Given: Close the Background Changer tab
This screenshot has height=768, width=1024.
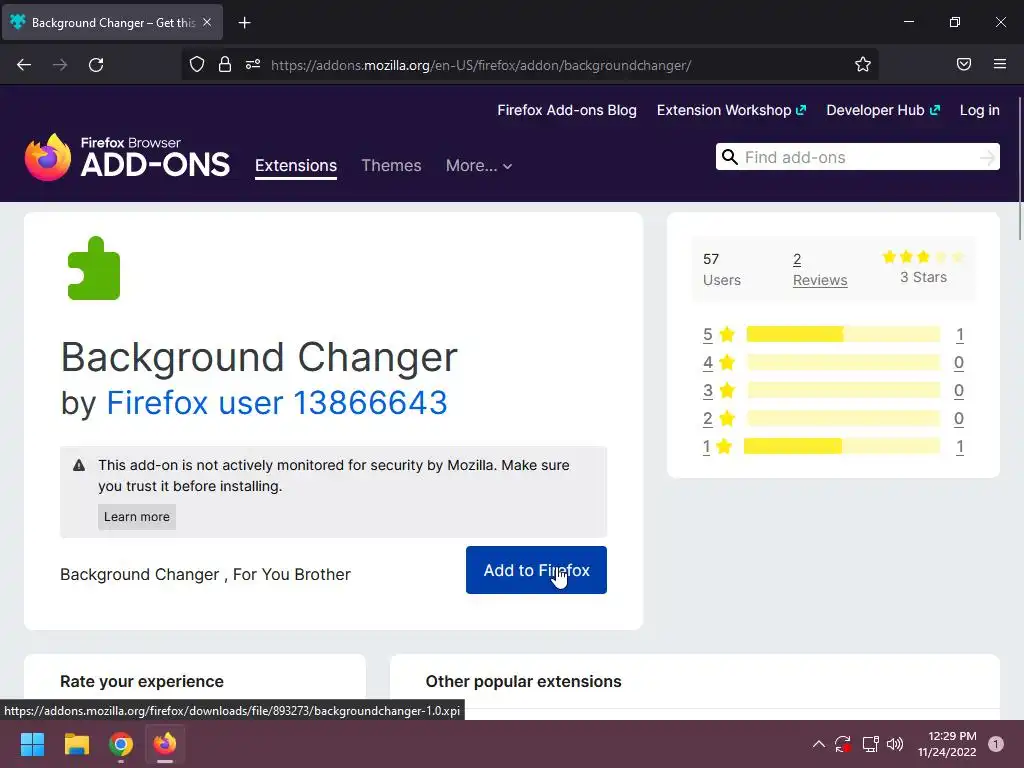Looking at the screenshot, I should [x=207, y=22].
